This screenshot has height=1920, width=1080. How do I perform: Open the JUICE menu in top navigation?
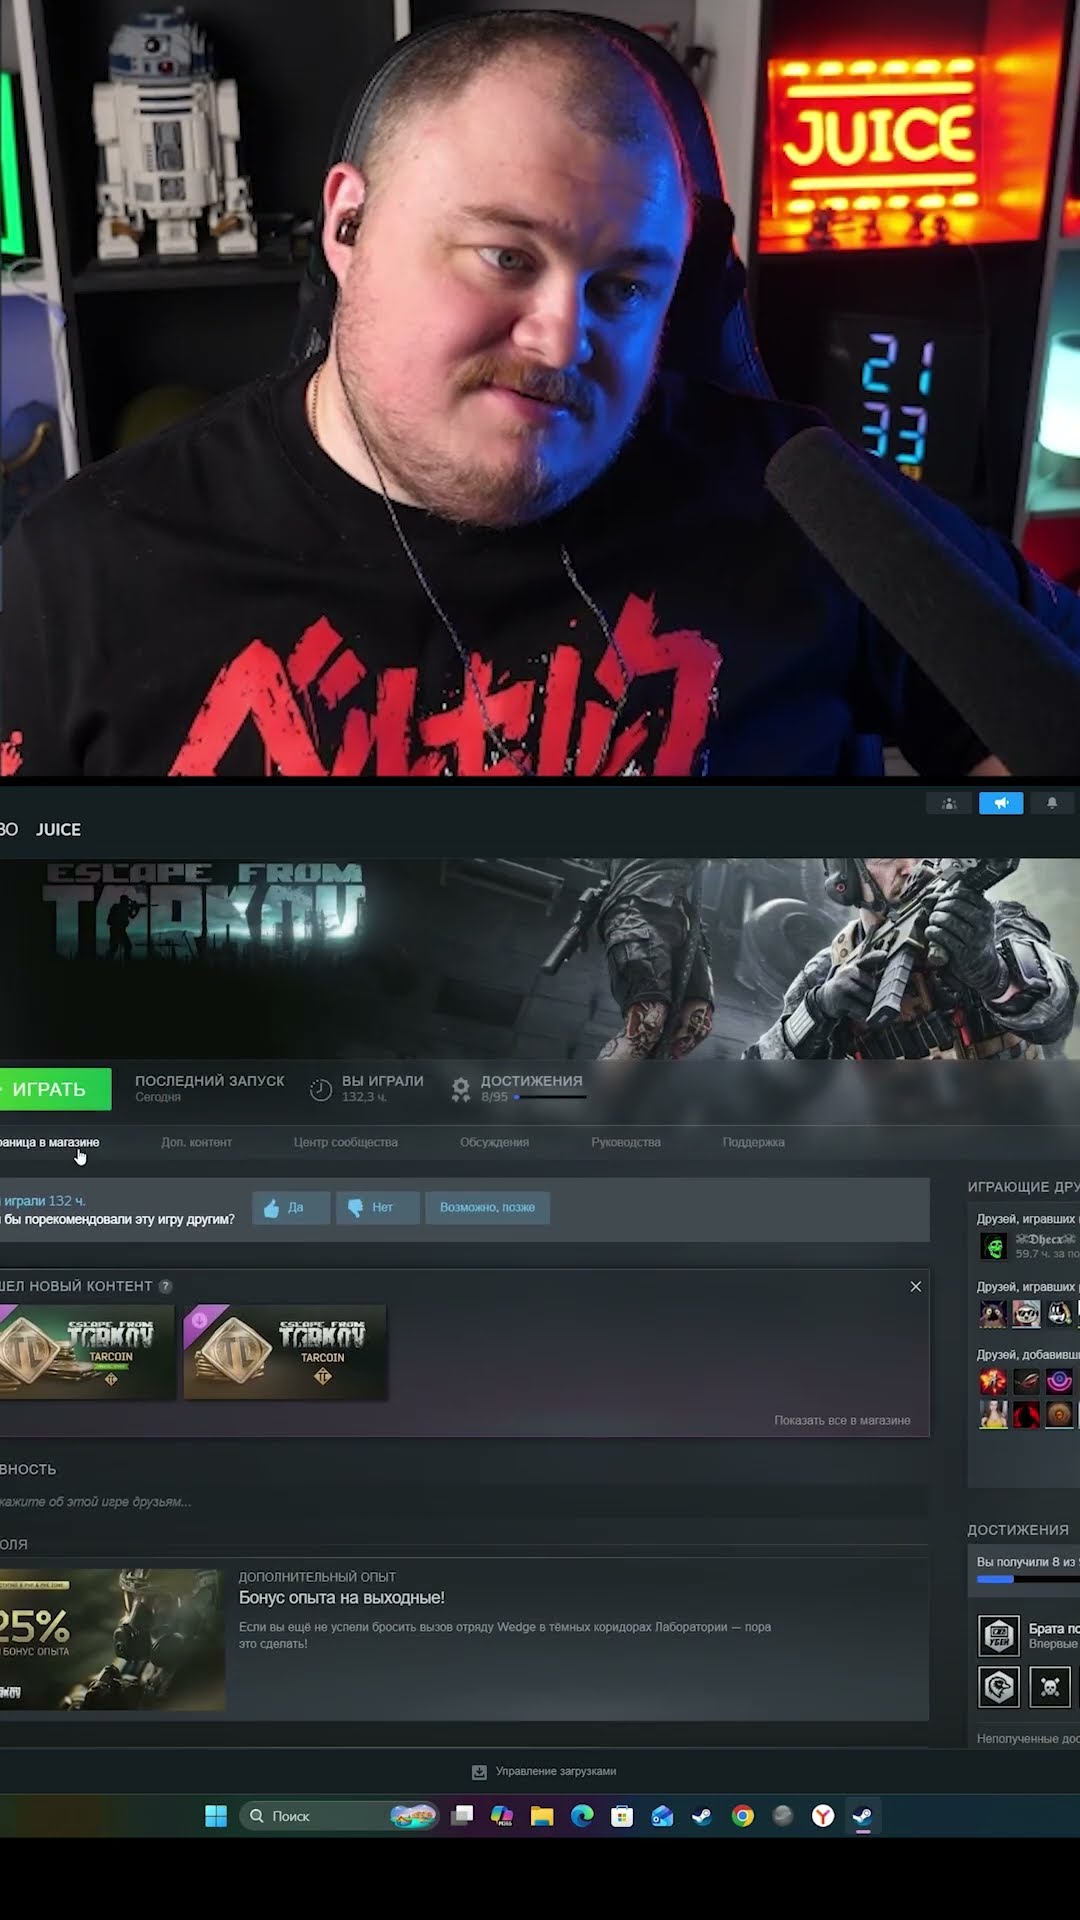pos(58,829)
